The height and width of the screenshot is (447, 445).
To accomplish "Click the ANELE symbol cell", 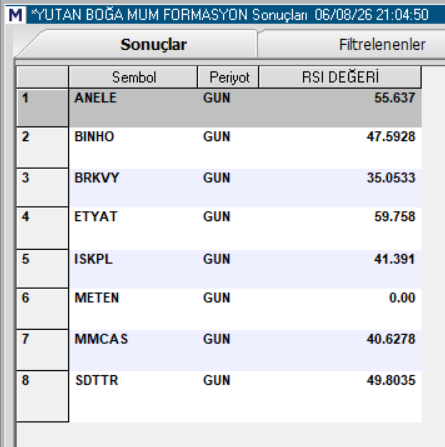I will [x=133, y=108].
